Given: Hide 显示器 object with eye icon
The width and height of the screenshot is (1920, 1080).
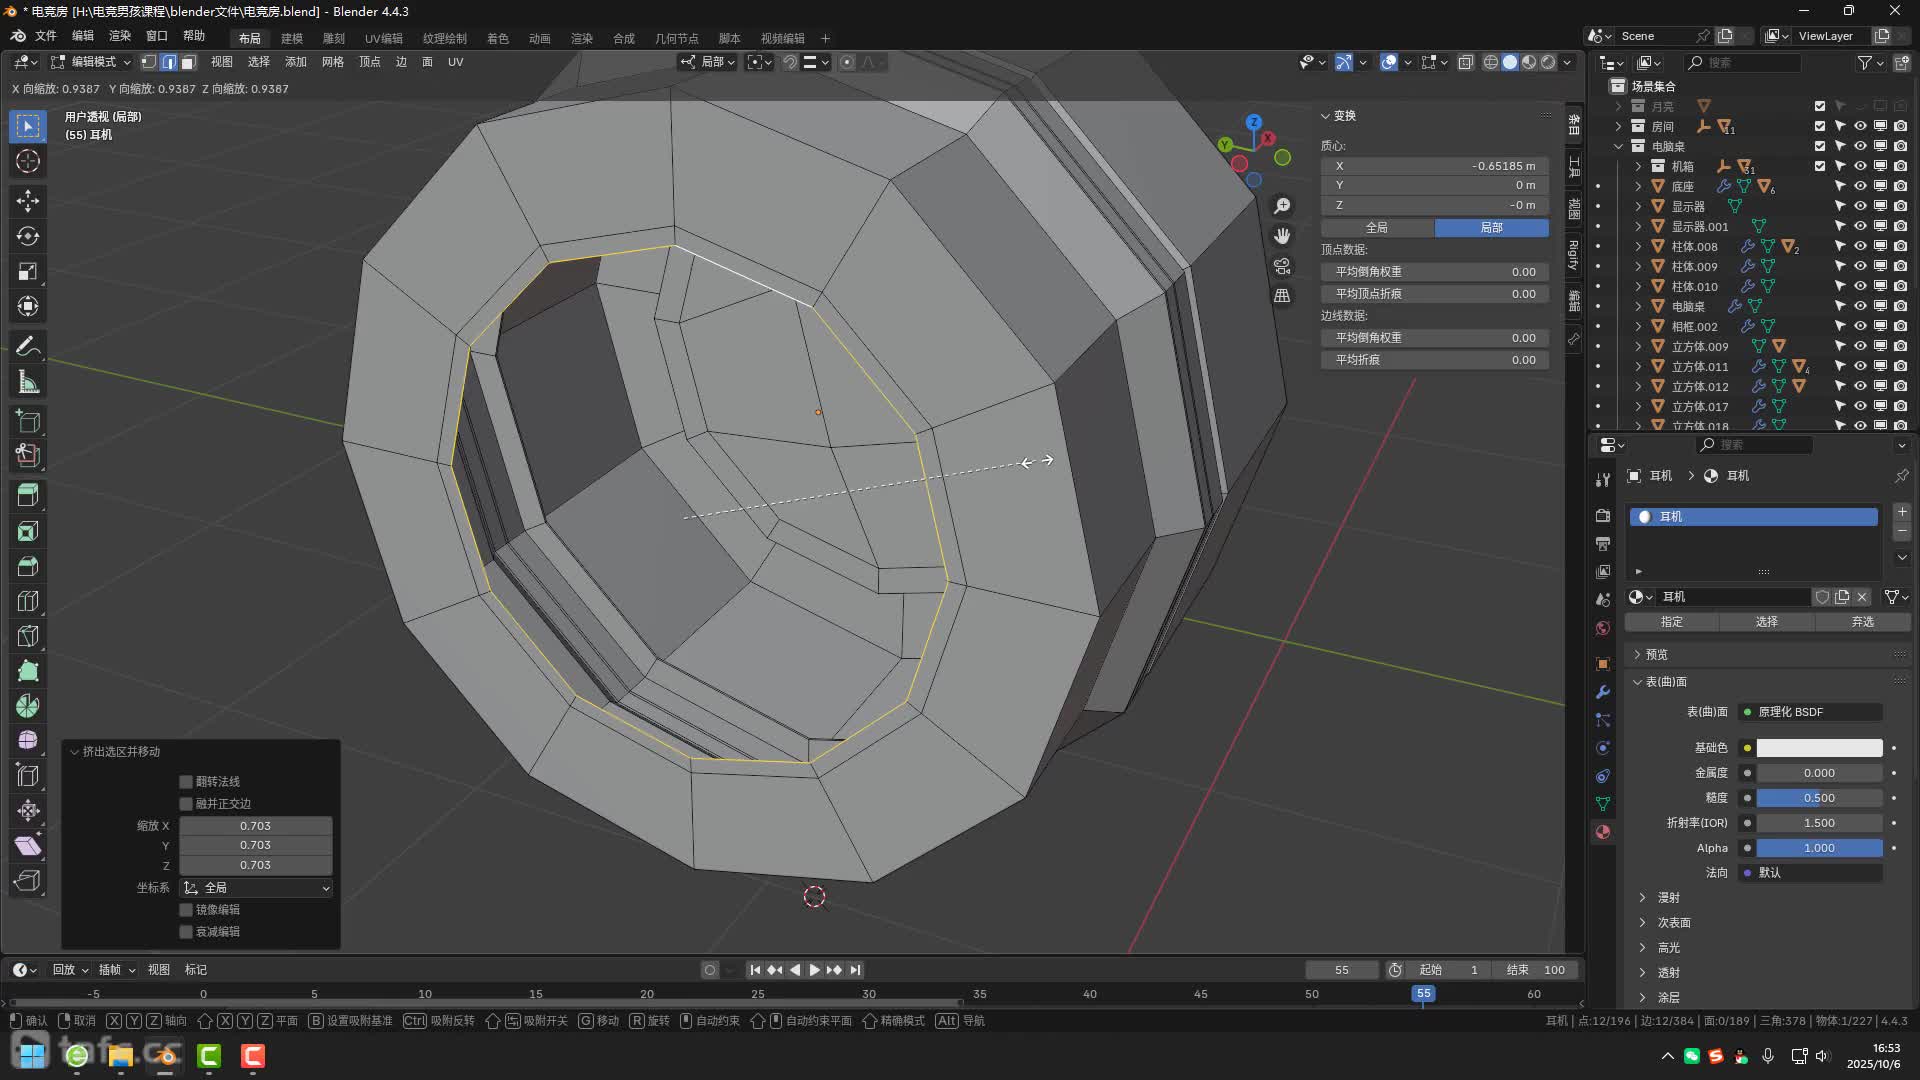Looking at the screenshot, I should click(1860, 206).
